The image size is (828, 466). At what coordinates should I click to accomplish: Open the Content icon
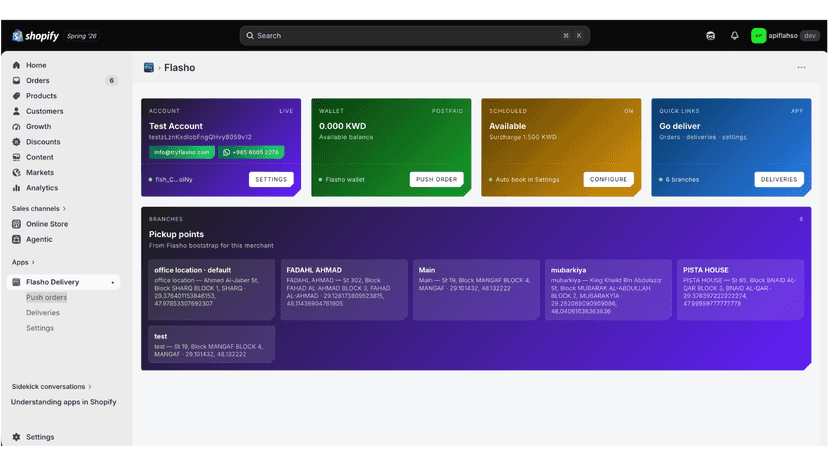tap(16, 157)
